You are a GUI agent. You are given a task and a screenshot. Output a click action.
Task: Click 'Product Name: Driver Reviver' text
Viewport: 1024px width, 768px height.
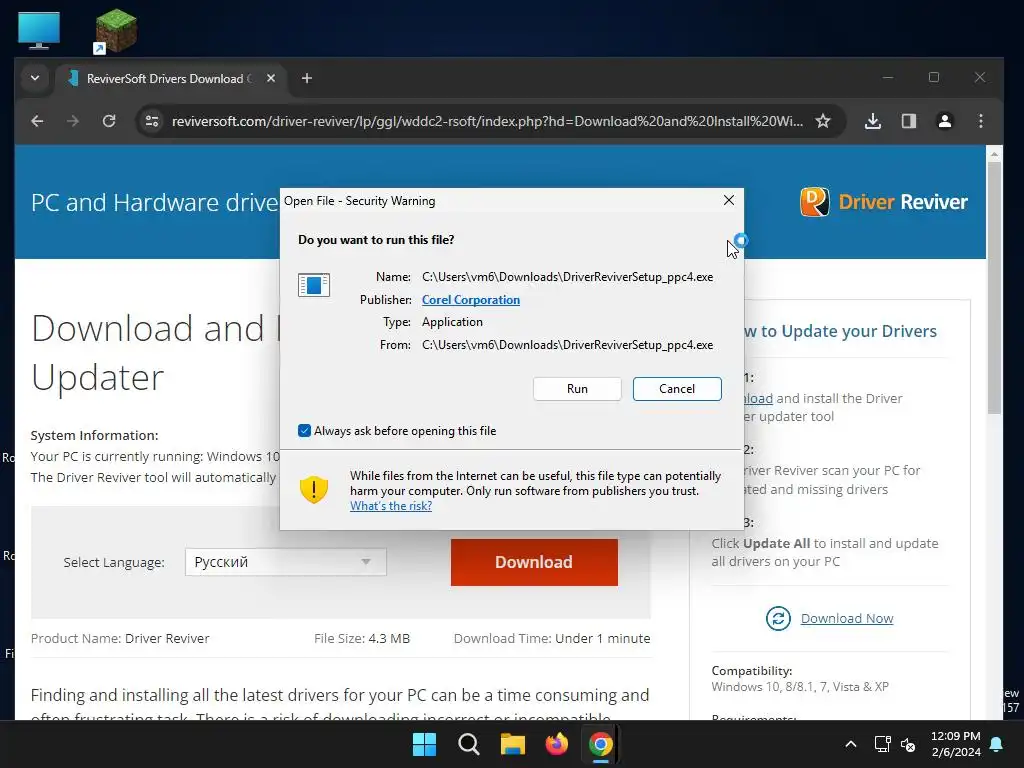tap(120, 639)
